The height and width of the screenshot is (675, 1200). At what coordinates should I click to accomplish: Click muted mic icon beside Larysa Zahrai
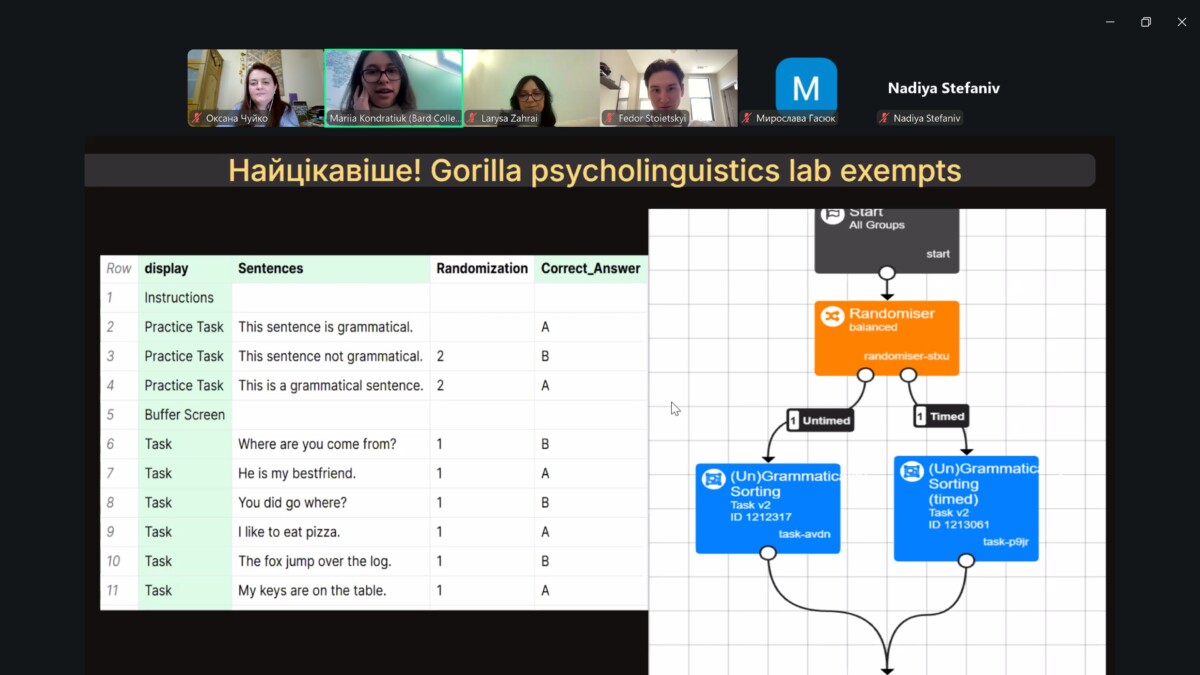(x=472, y=118)
